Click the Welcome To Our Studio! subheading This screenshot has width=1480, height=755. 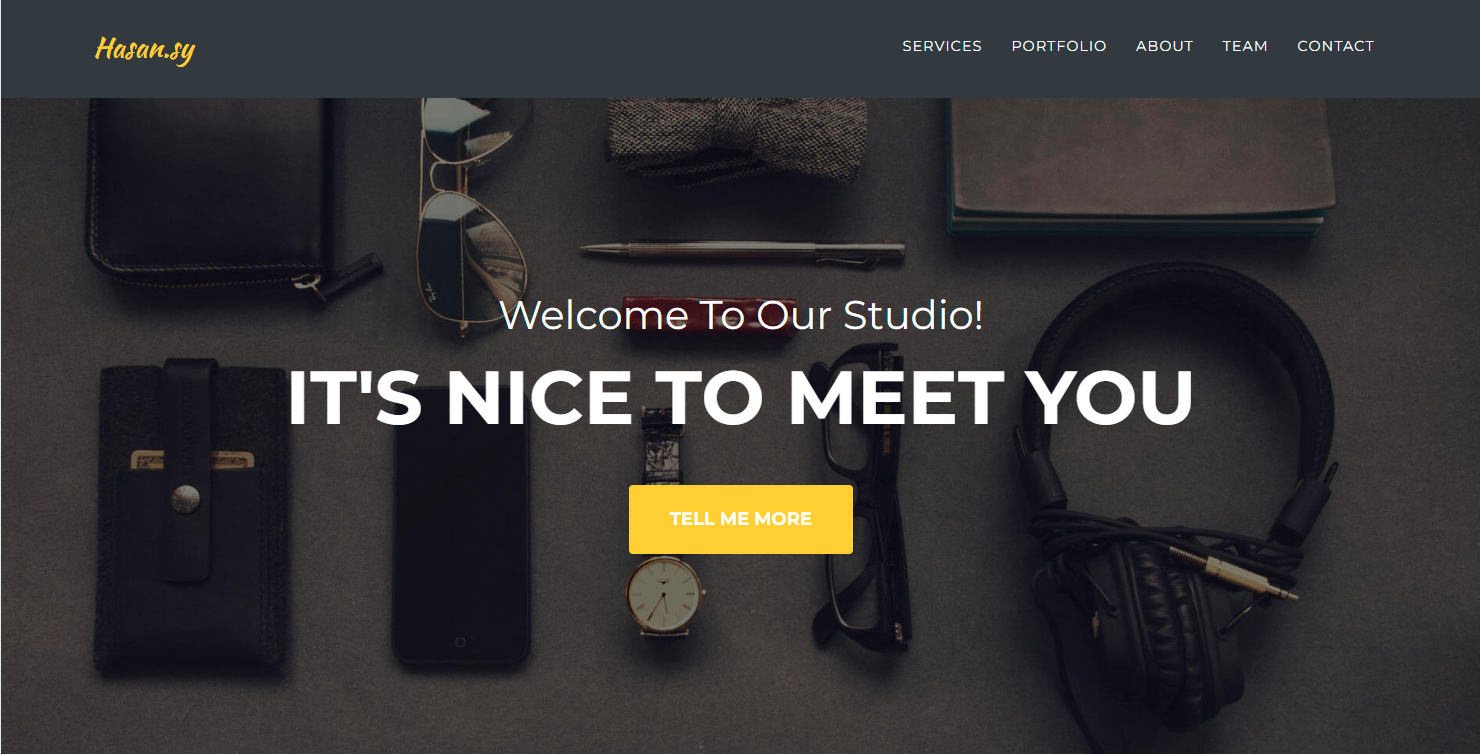[x=741, y=315]
